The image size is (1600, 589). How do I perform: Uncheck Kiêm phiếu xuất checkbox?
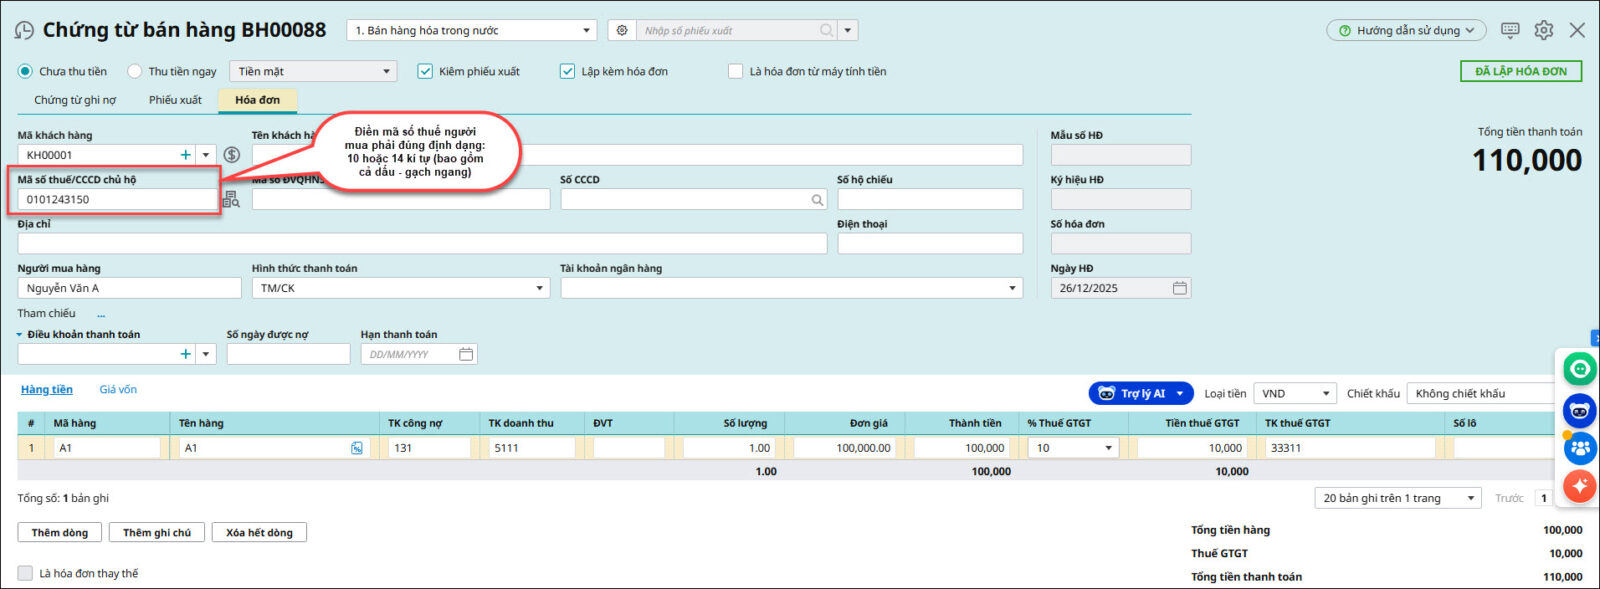point(425,72)
